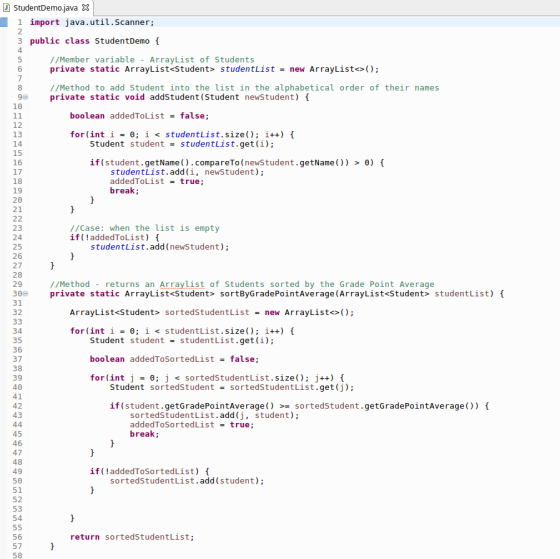Viewport: 560px width, 559px height.
Task: Click the blue marker beside line 1
Action: coord(4,22)
